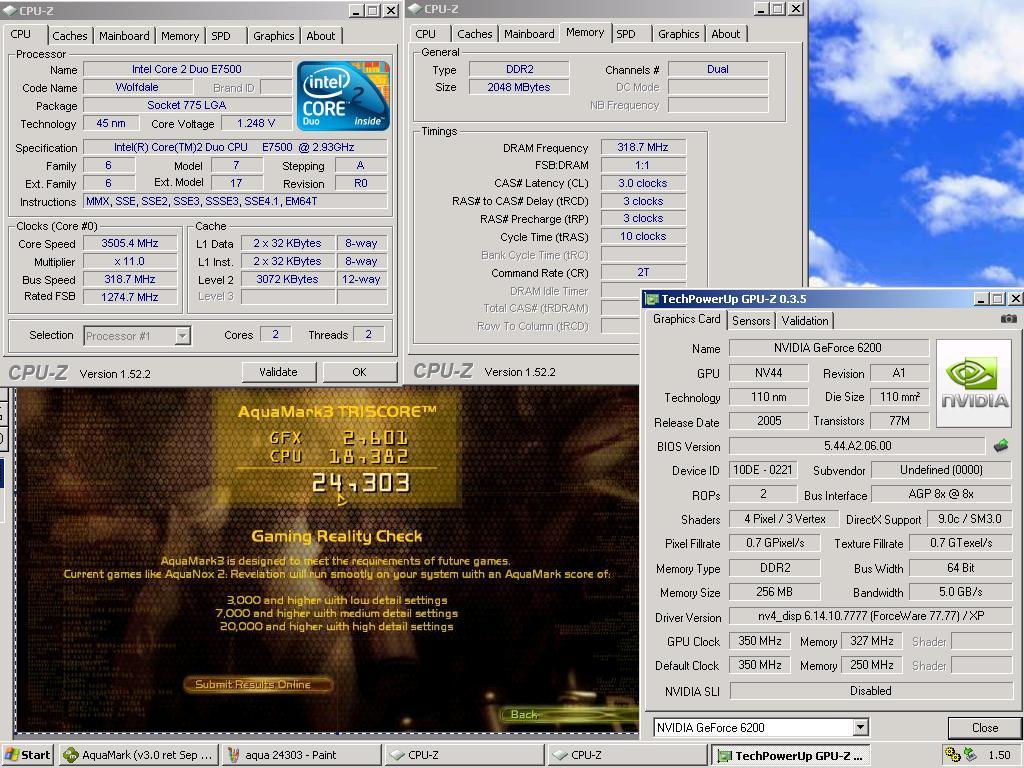1024x768 pixels.
Task: Open aqua 24303 - Paint taskbar item
Action: pyautogui.click(x=301, y=755)
